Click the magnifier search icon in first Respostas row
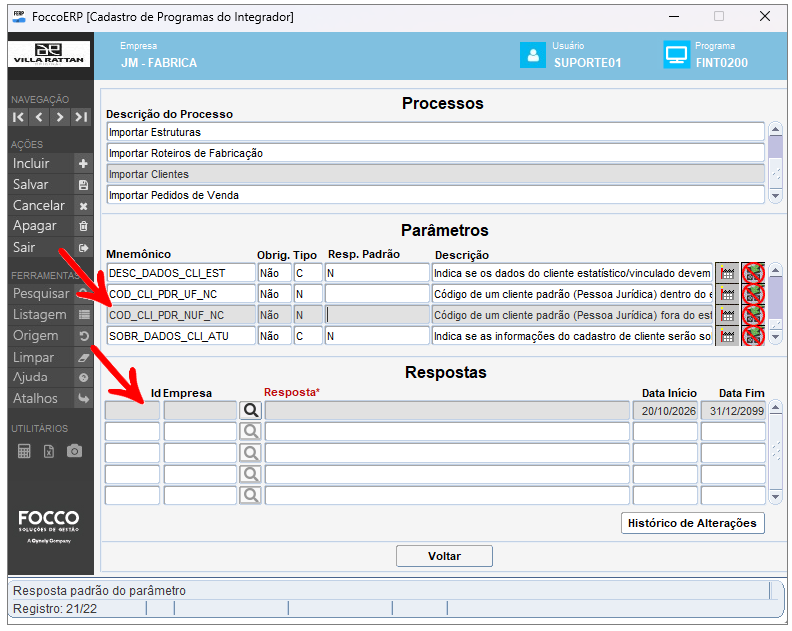The height and width of the screenshot is (631, 792). tap(251, 411)
